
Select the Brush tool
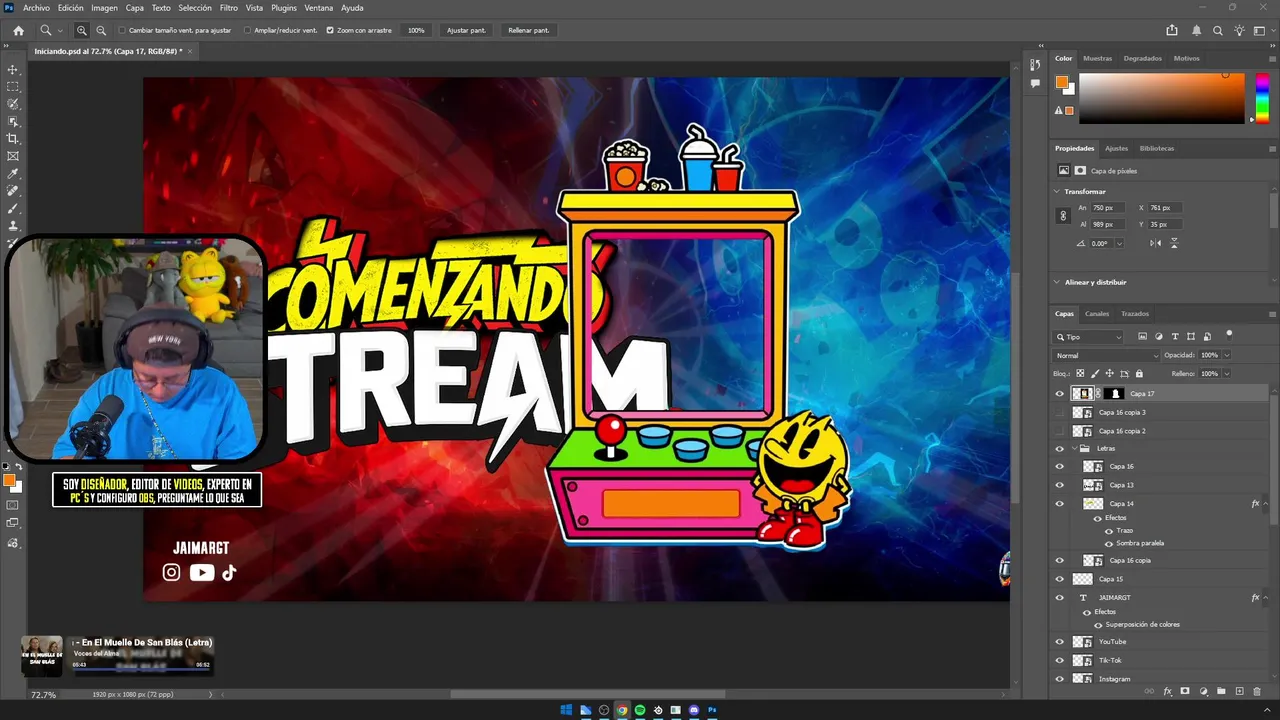[x=13, y=209]
